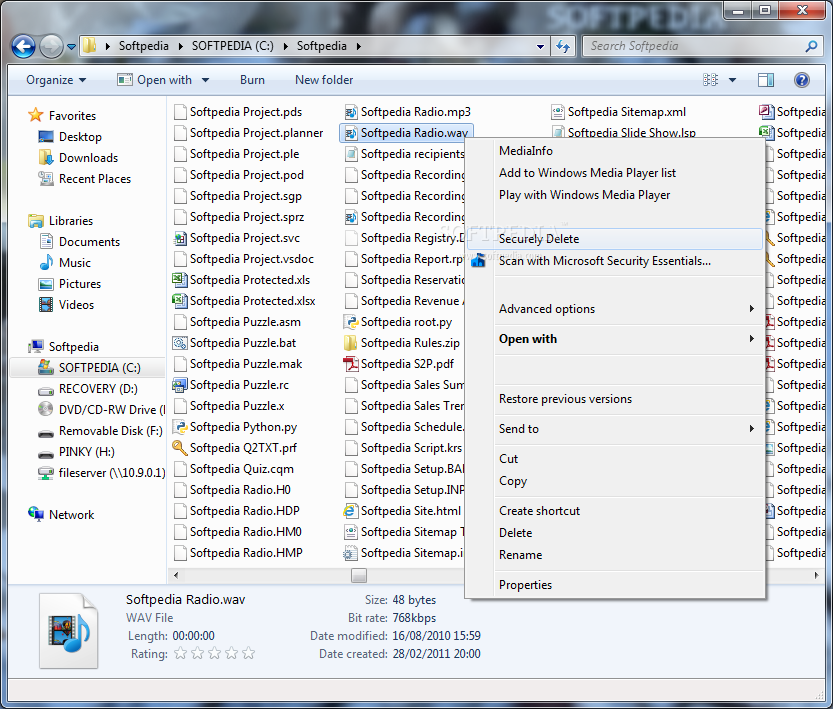Select the SOFTPEDIA (C:) drive in tree
This screenshot has width=833, height=709.
(x=88, y=368)
